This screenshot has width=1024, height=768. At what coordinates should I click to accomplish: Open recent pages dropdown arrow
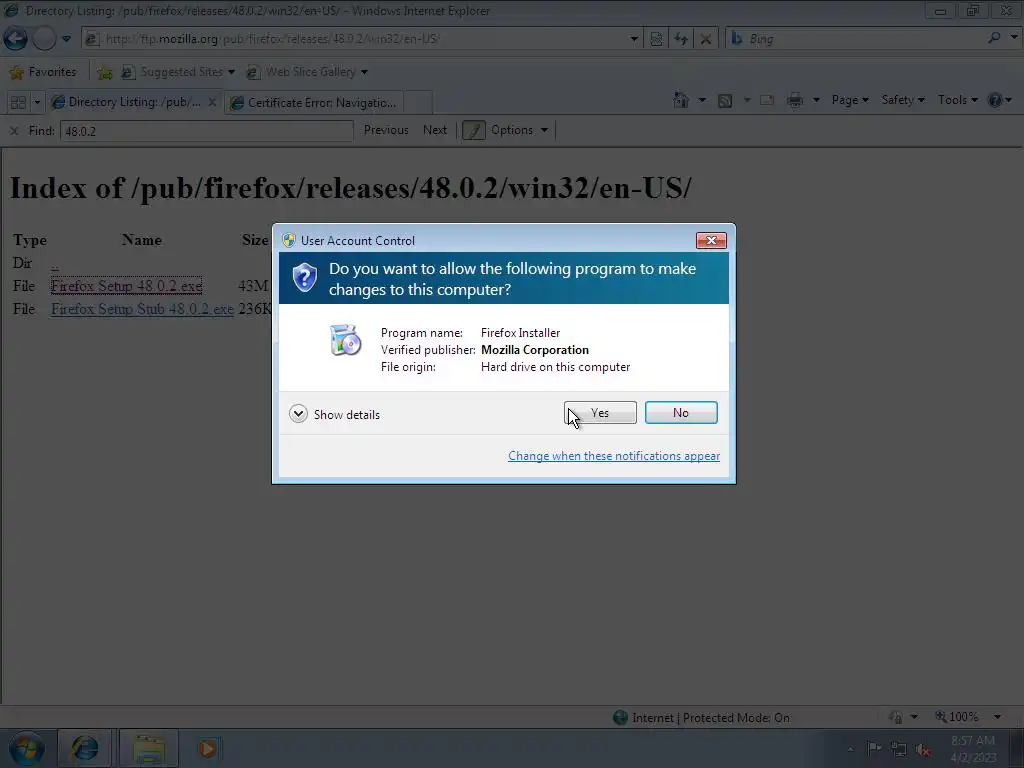pyautogui.click(x=67, y=39)
